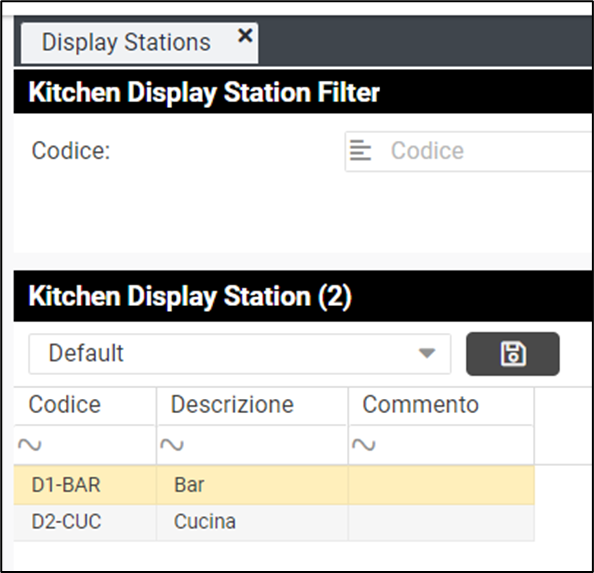594x573 pixels.
Task: Sort by the Descrizione column header
Action: (232, 404)
